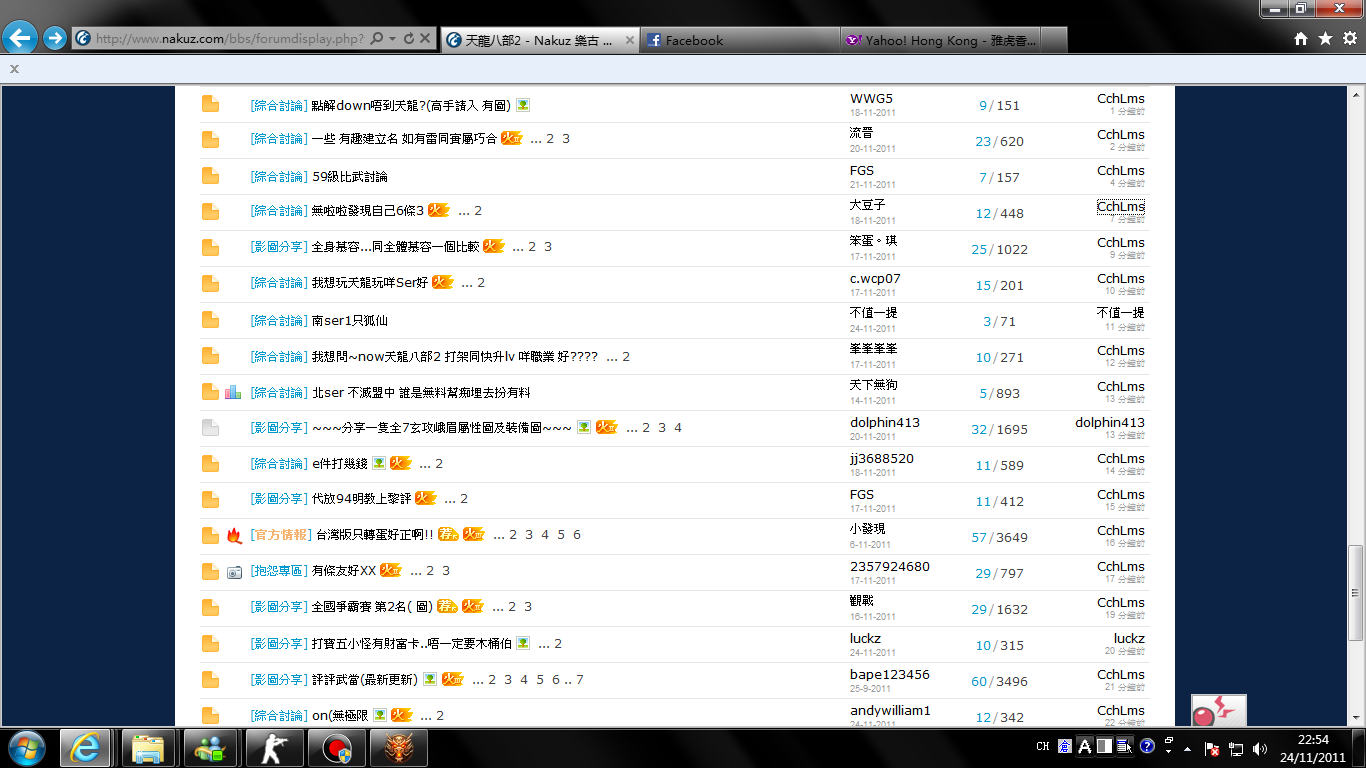Click the search magnifier in address bar
The width and height of the screenshot is (1366, 768).
pyautogui.click(x=377, y=39)
